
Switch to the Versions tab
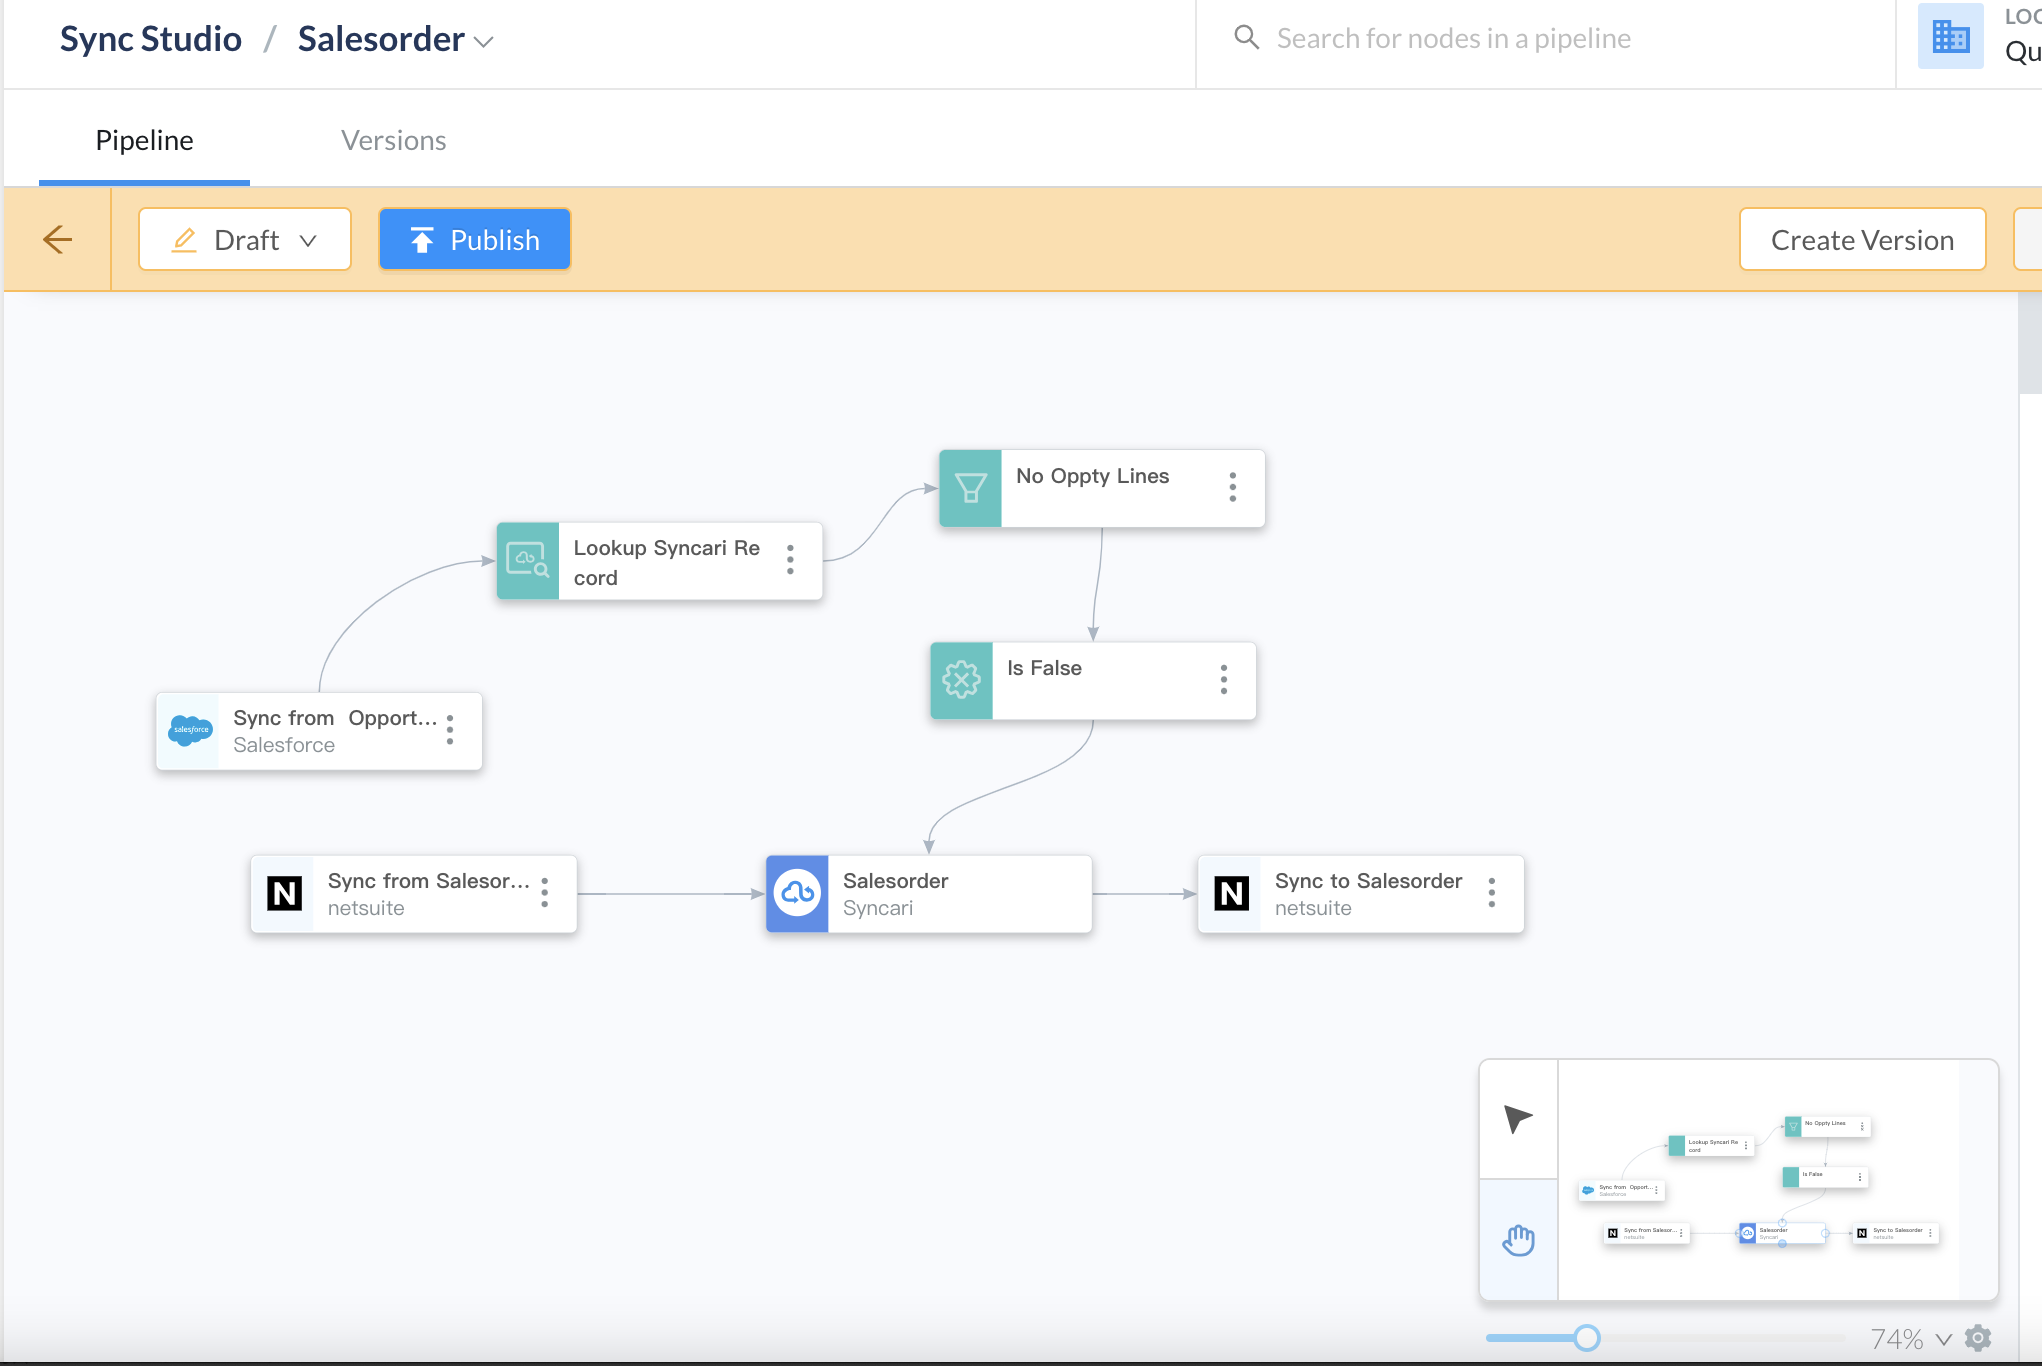394,140
